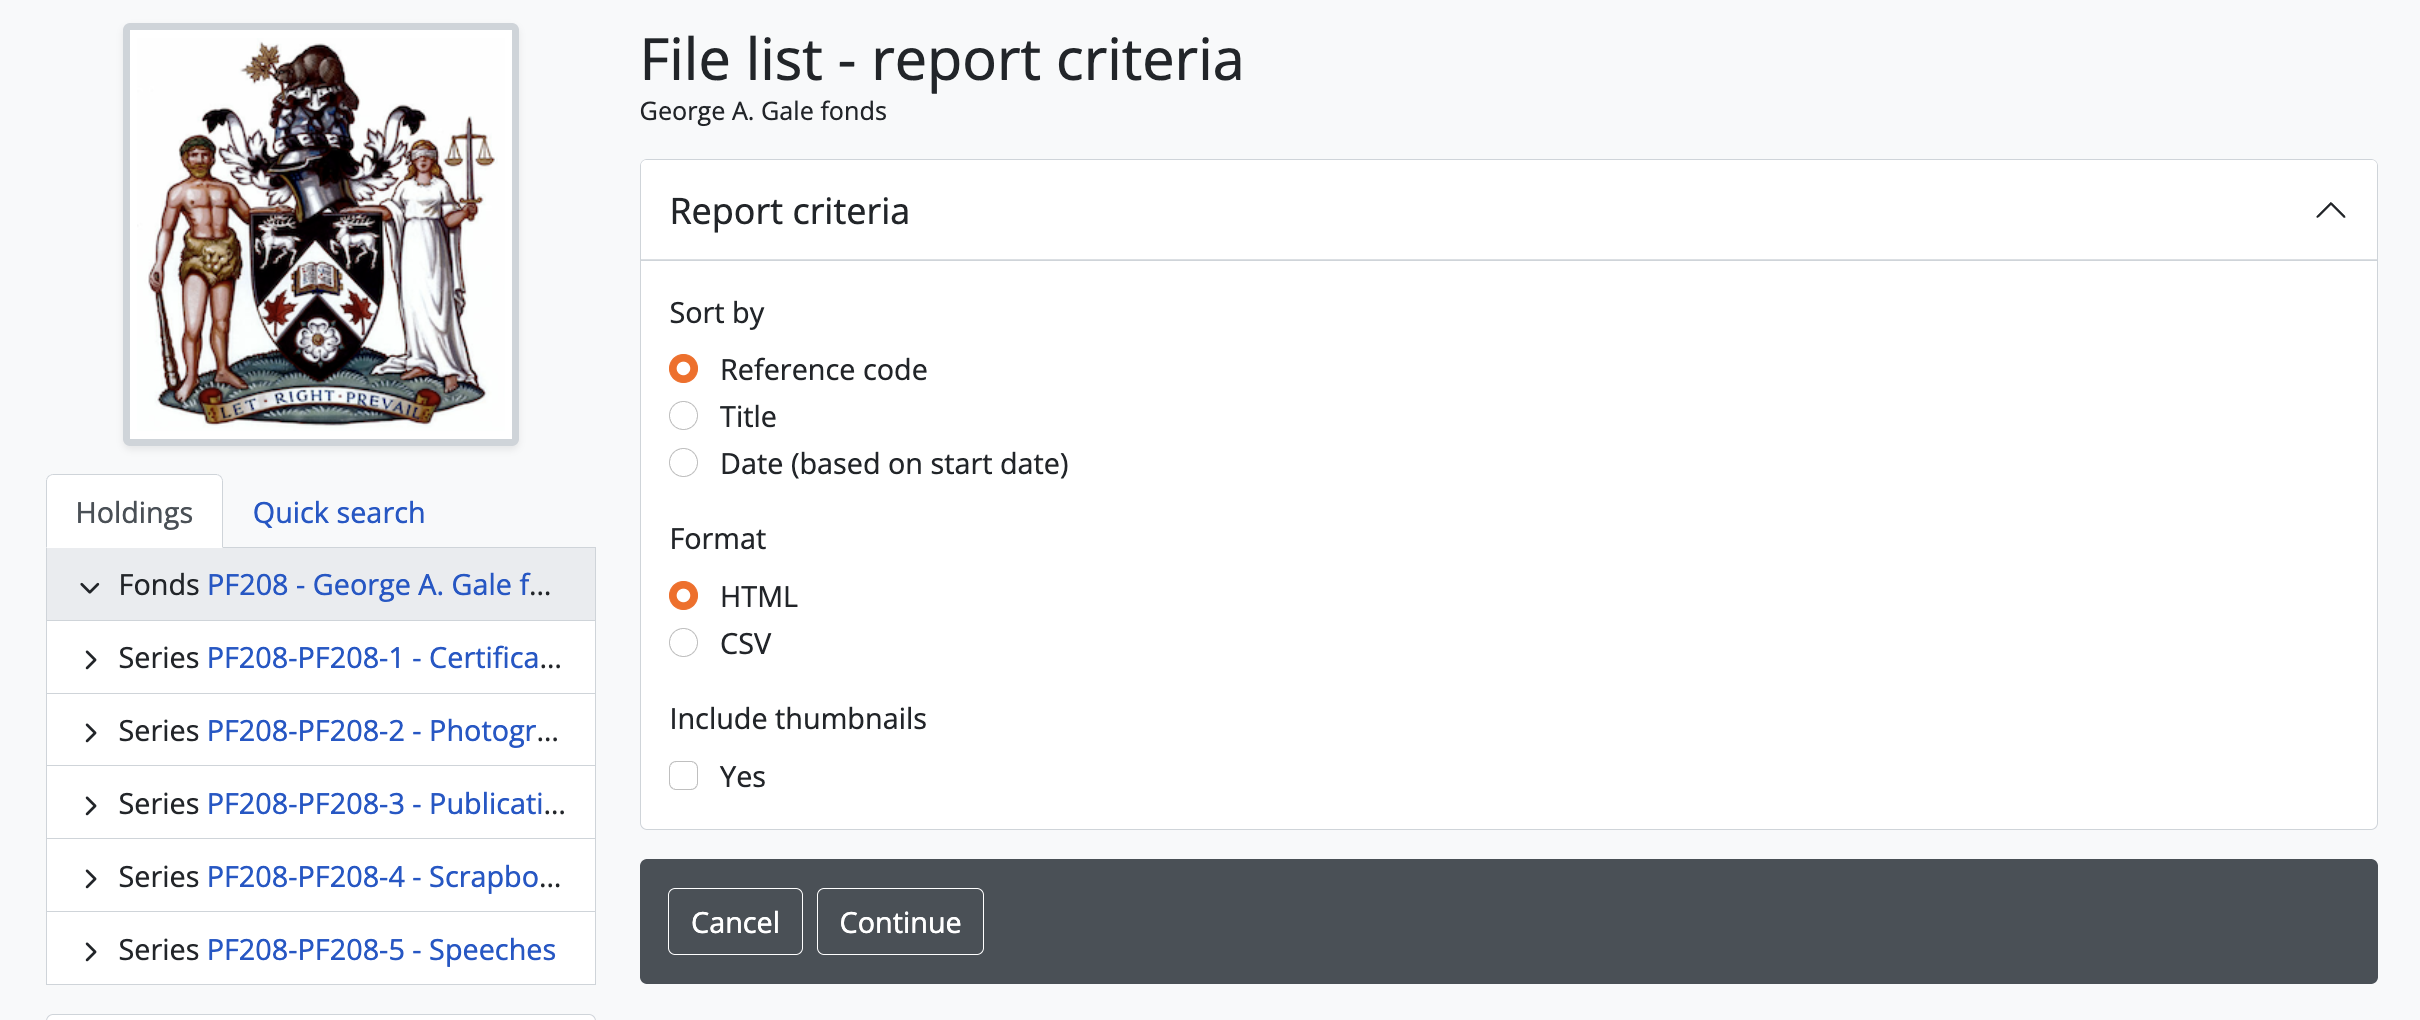The image size is (2420, 1020).
Task: Select Reference code sort option
Action: pos(684,369)
